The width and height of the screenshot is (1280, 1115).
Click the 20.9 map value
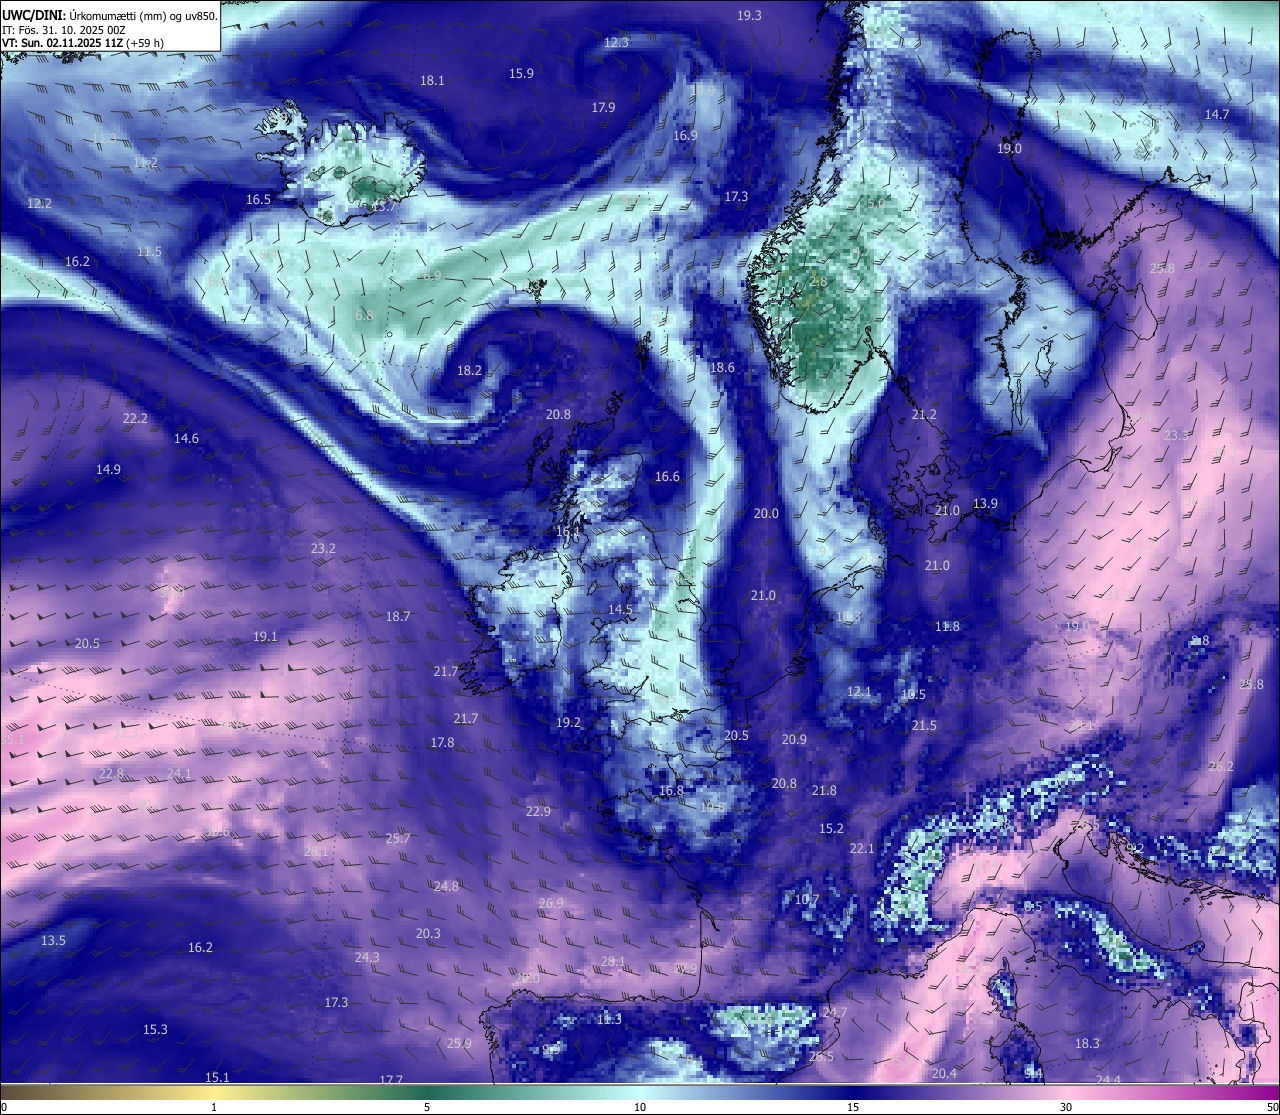794,739
